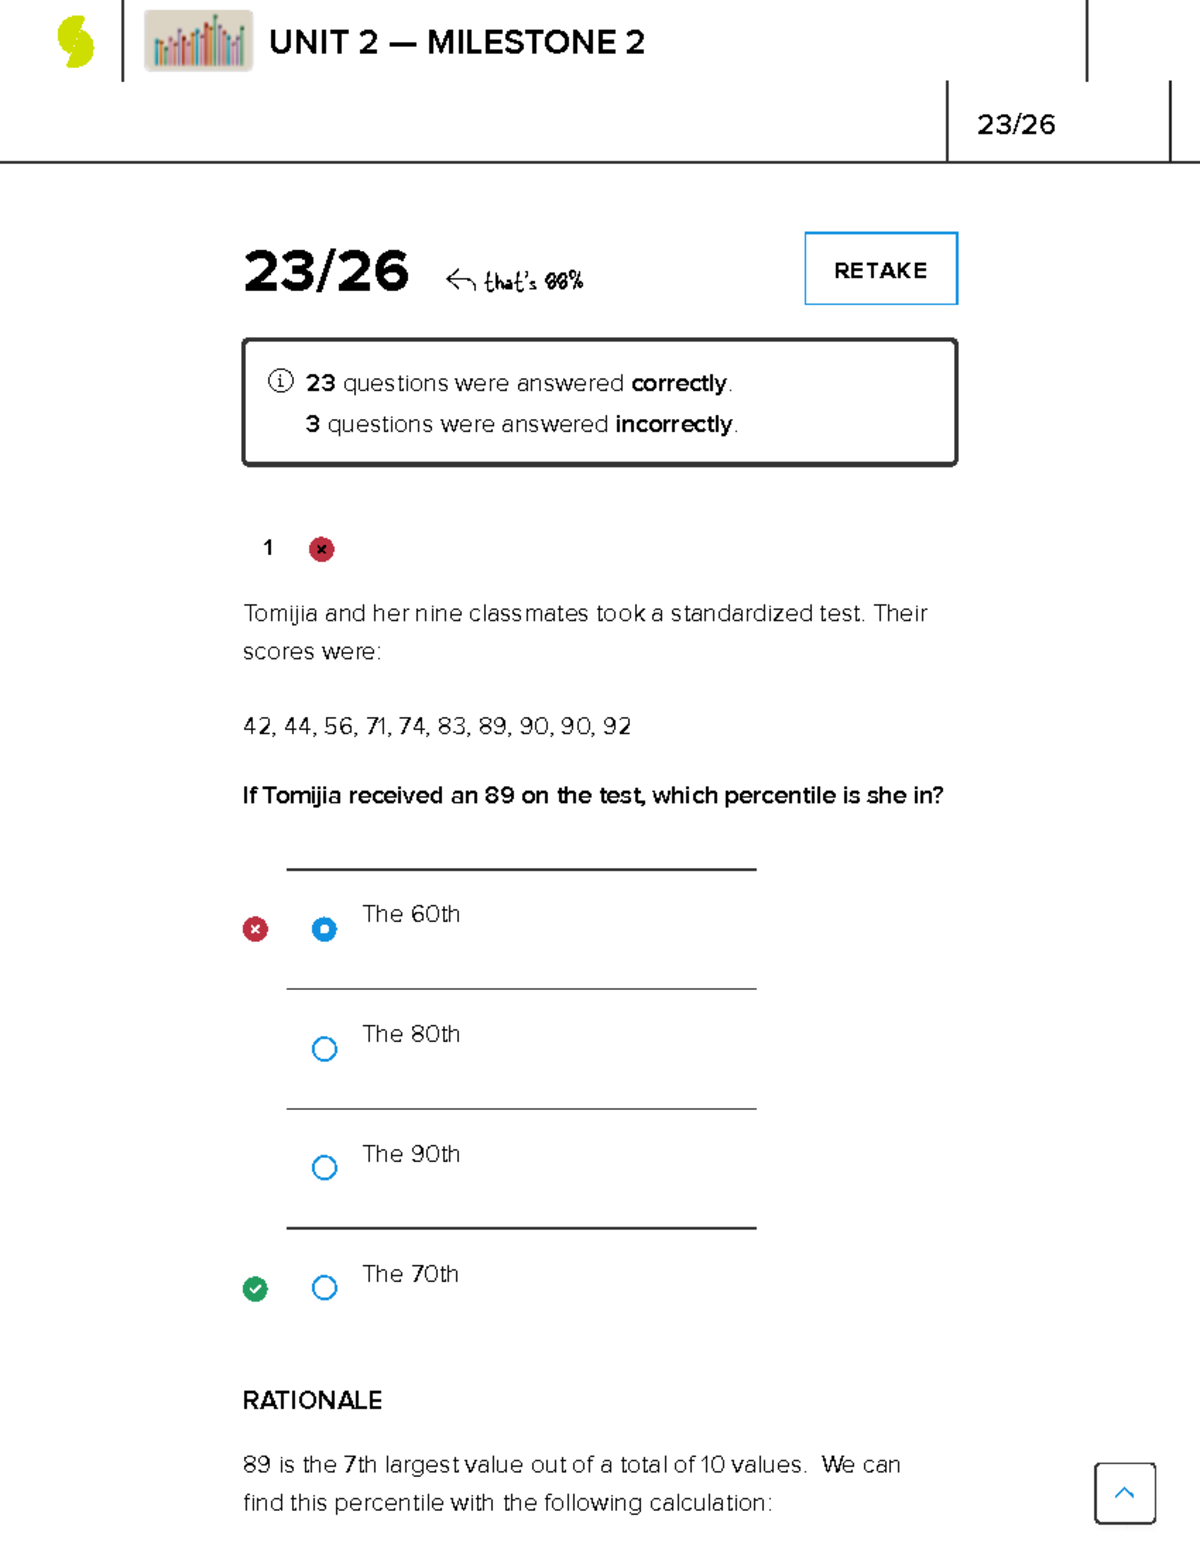Click the red X marker next to the chosen answer

pyautogui.click(x=256, y=929)
